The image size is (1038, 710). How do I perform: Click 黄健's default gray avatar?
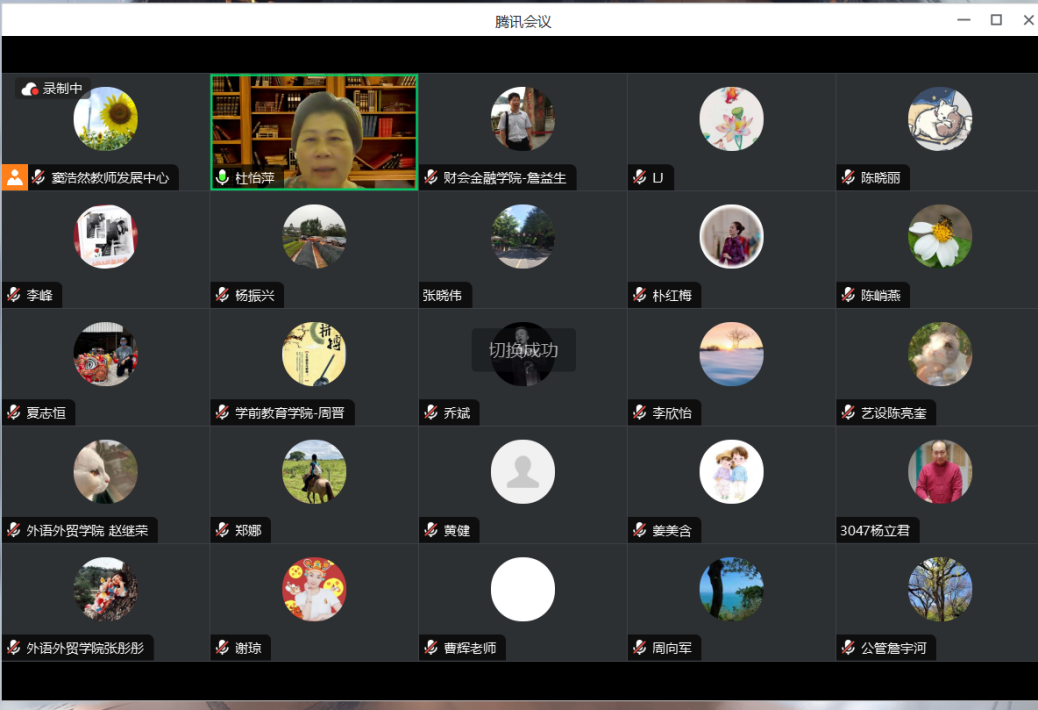coord(523,472)
